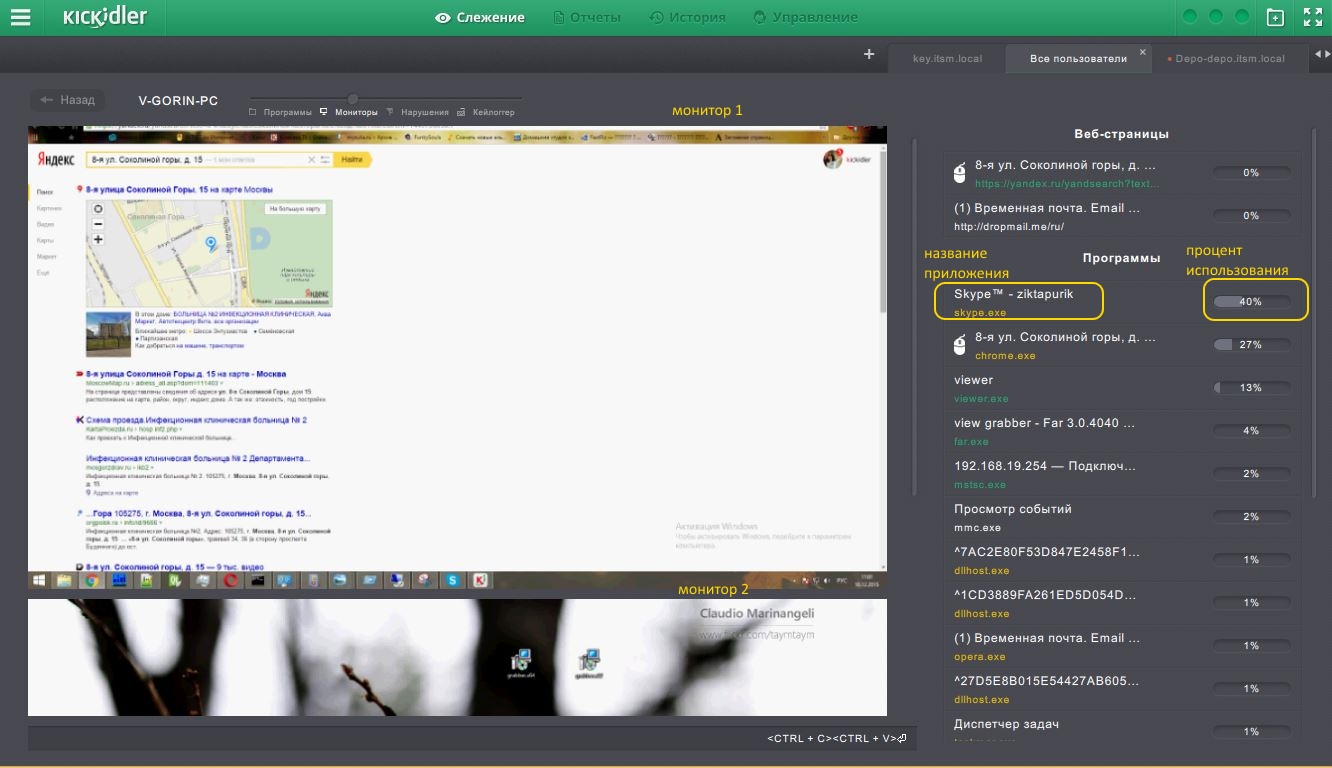
Task: Select the 'view grabber - Far 3.0.4040' row
Action: point(1122,431)
